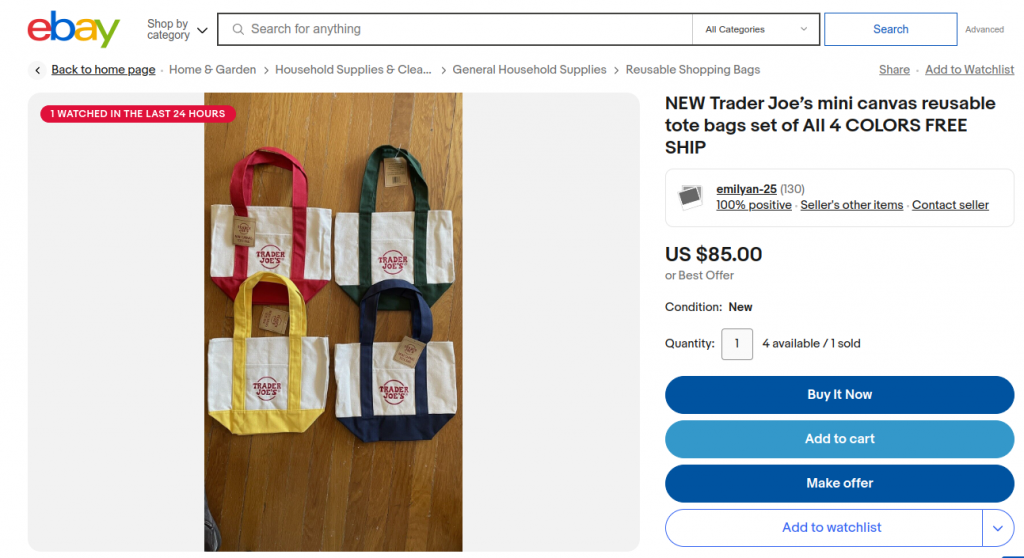Click the seller's avatar icon
The width and height of the screenshot is (1024, 558).
click(690, 197)
